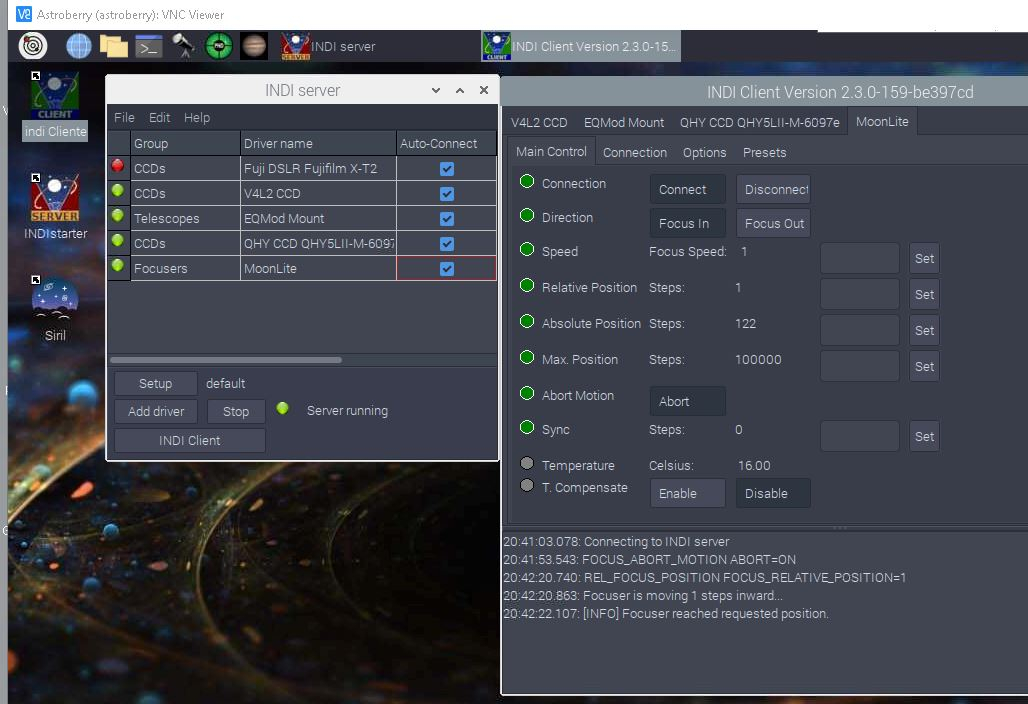Open the Options sub-tab
Viewport: 1028px width, 704px height.
click(705, 153)
